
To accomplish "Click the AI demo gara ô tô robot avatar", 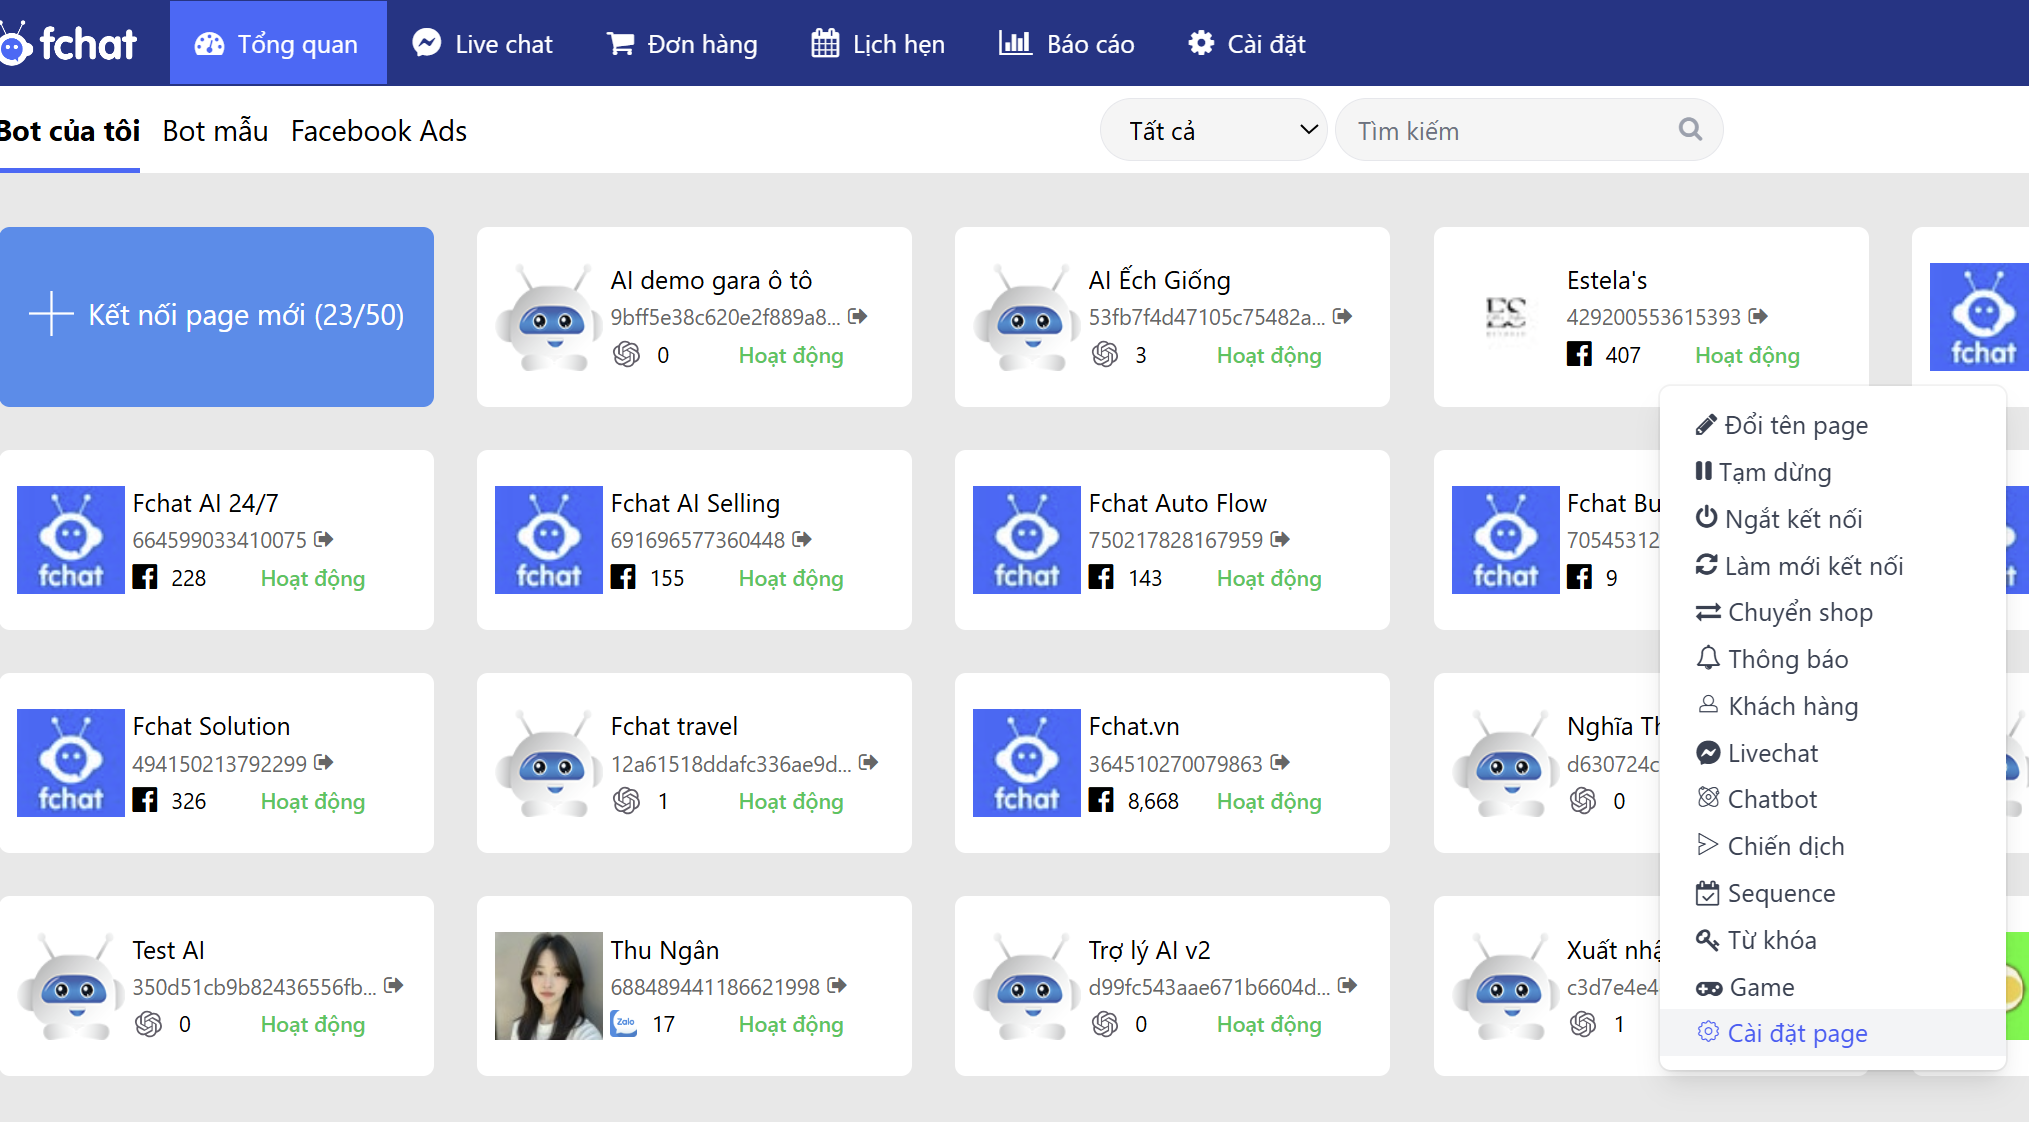I will click(x=549, y=317).
